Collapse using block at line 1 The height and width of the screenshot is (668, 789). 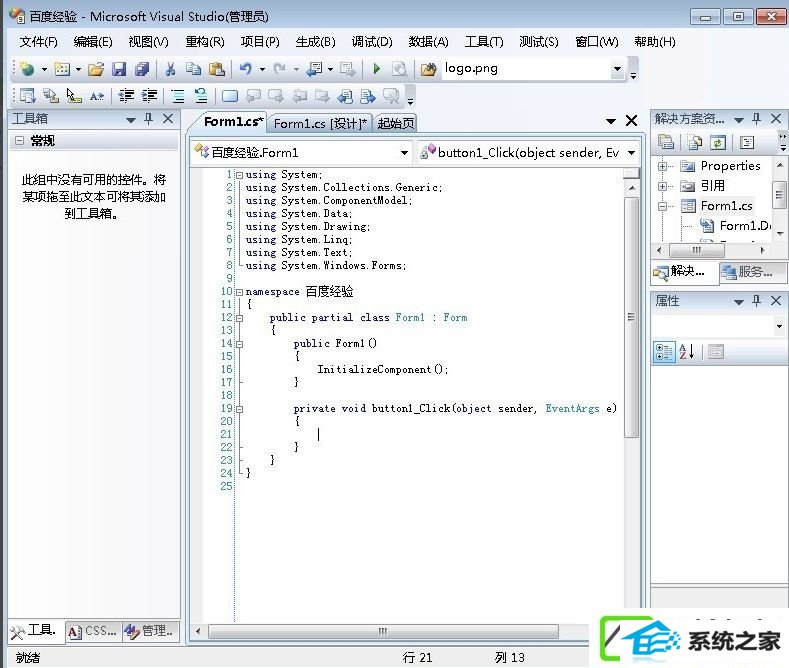tap(240, 176)
